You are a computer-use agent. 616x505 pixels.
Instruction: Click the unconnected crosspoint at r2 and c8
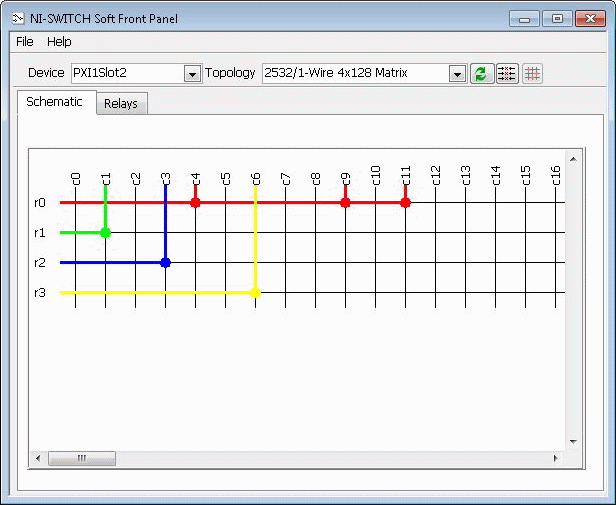tap(315, 262)
